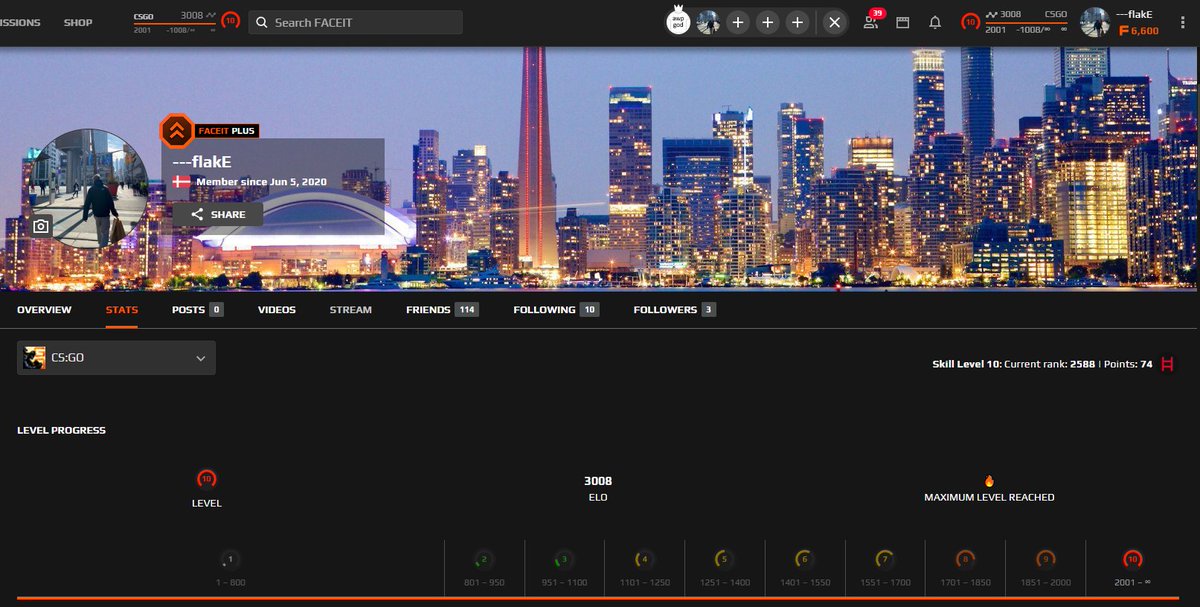This screenshot has width=1200, height=607.
Task: Open the 6,600 FACEIT points balance
Action: [1138, 31]
